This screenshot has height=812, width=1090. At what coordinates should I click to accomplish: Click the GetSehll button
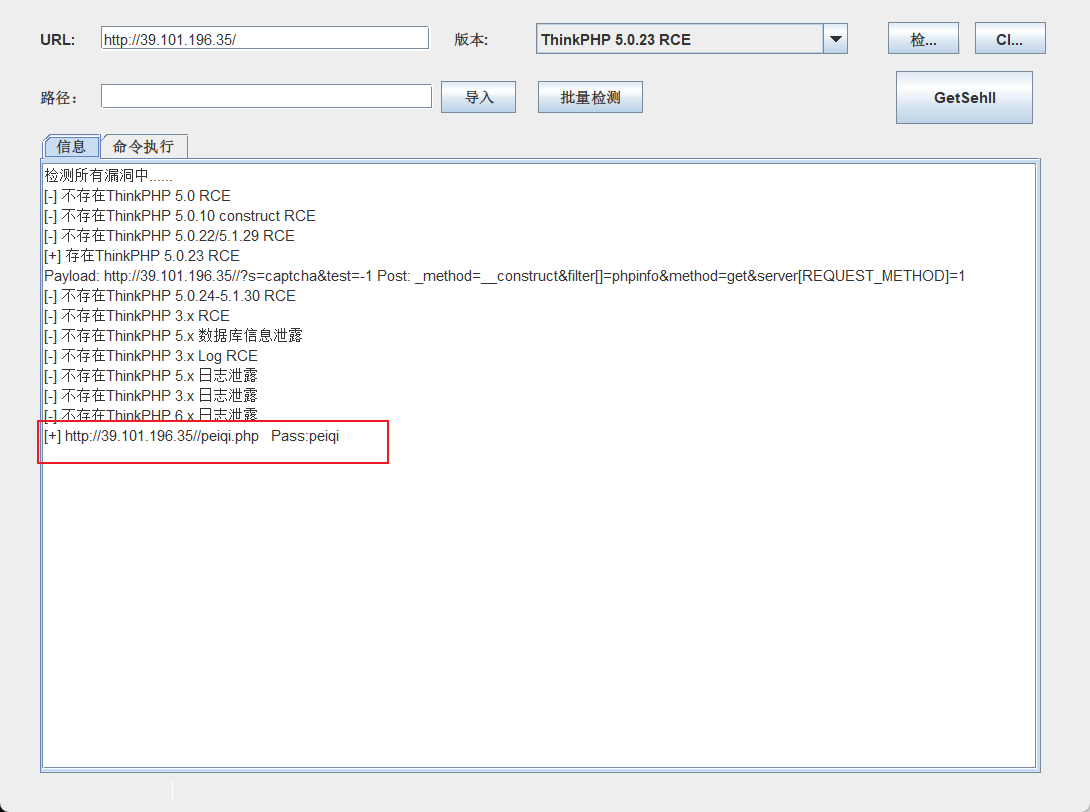(964, 97)
